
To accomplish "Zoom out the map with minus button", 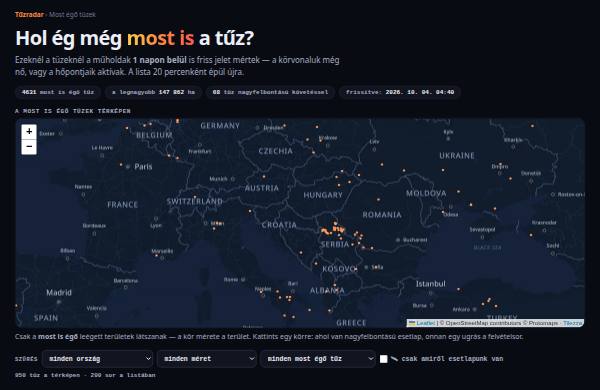I will [x=29, y=147].
